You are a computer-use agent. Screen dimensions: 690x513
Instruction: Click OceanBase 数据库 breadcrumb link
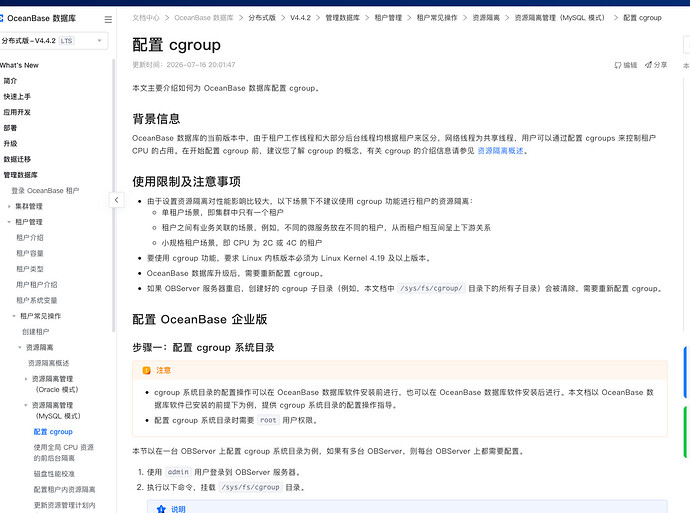tap(204, 18)
